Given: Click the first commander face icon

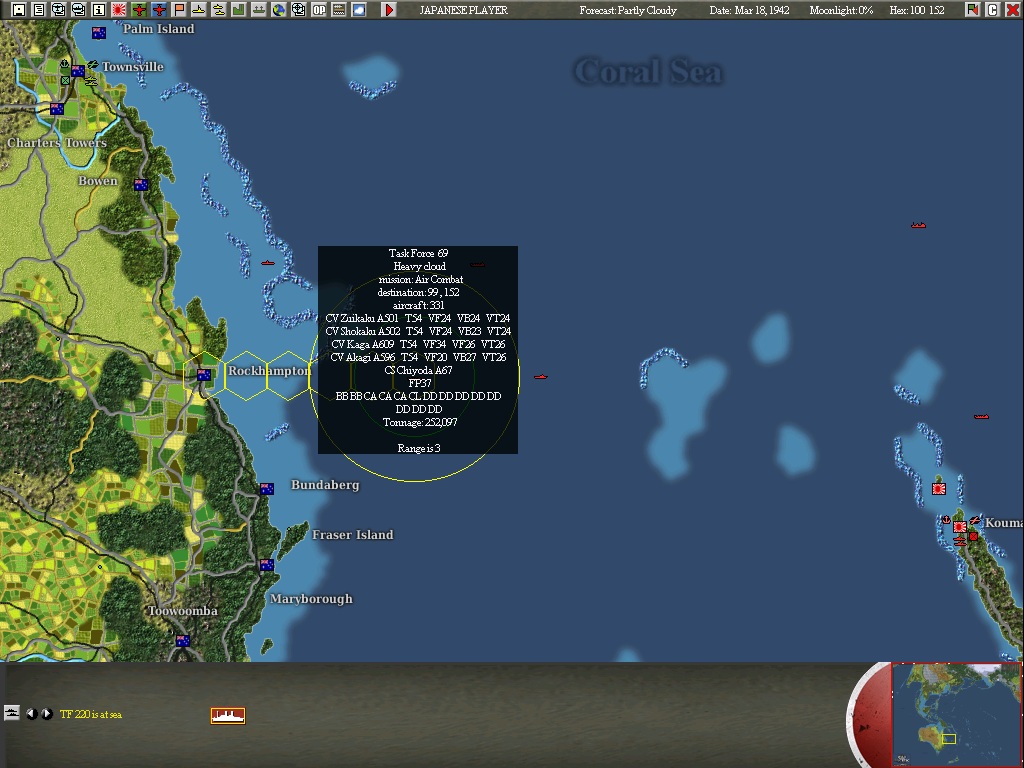Looking at the screenshot, I should click(x=59, y=10).
